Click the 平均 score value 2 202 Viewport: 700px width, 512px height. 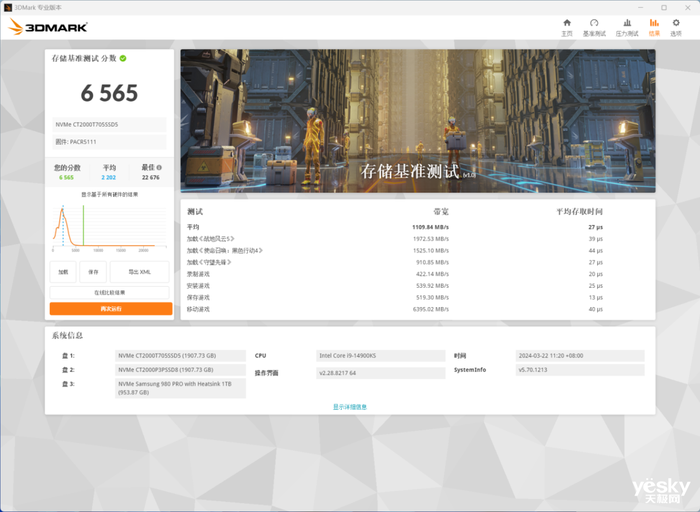coord(108,178)
